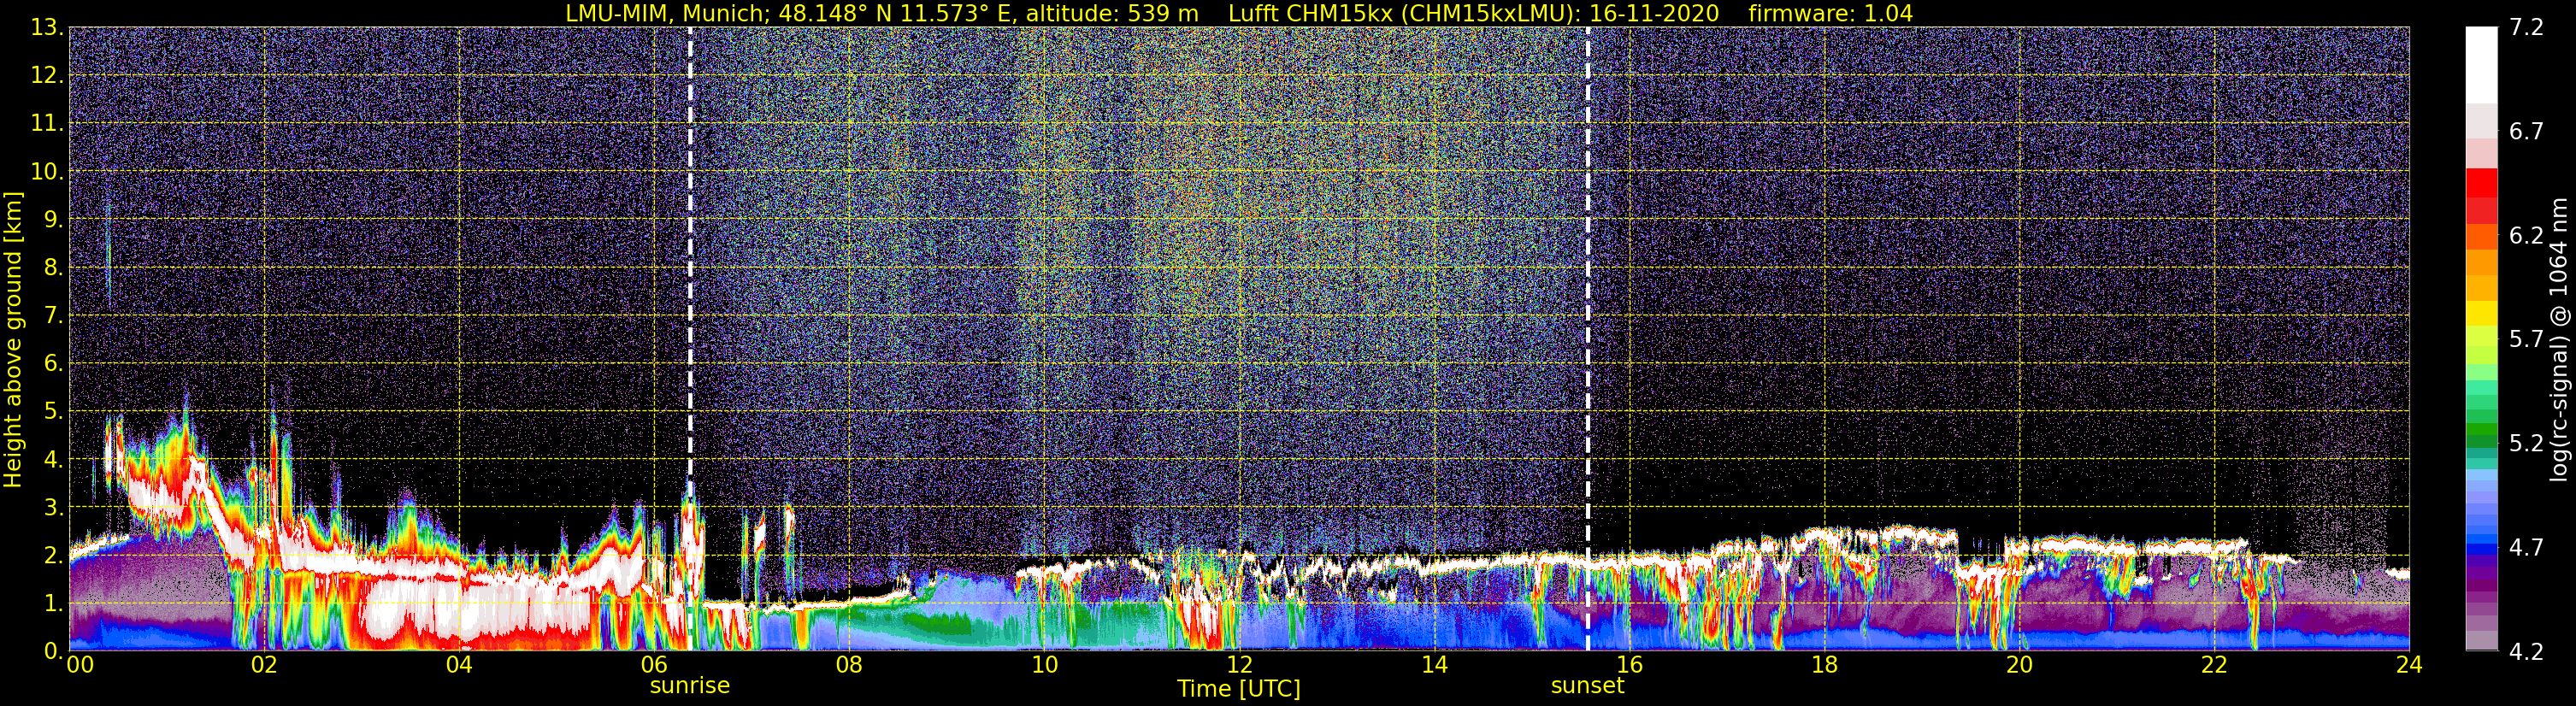Viewport: 2576px width, 706px height.
Task: Click the 'firmware: 1.04' text
Action: [1831, 13]
